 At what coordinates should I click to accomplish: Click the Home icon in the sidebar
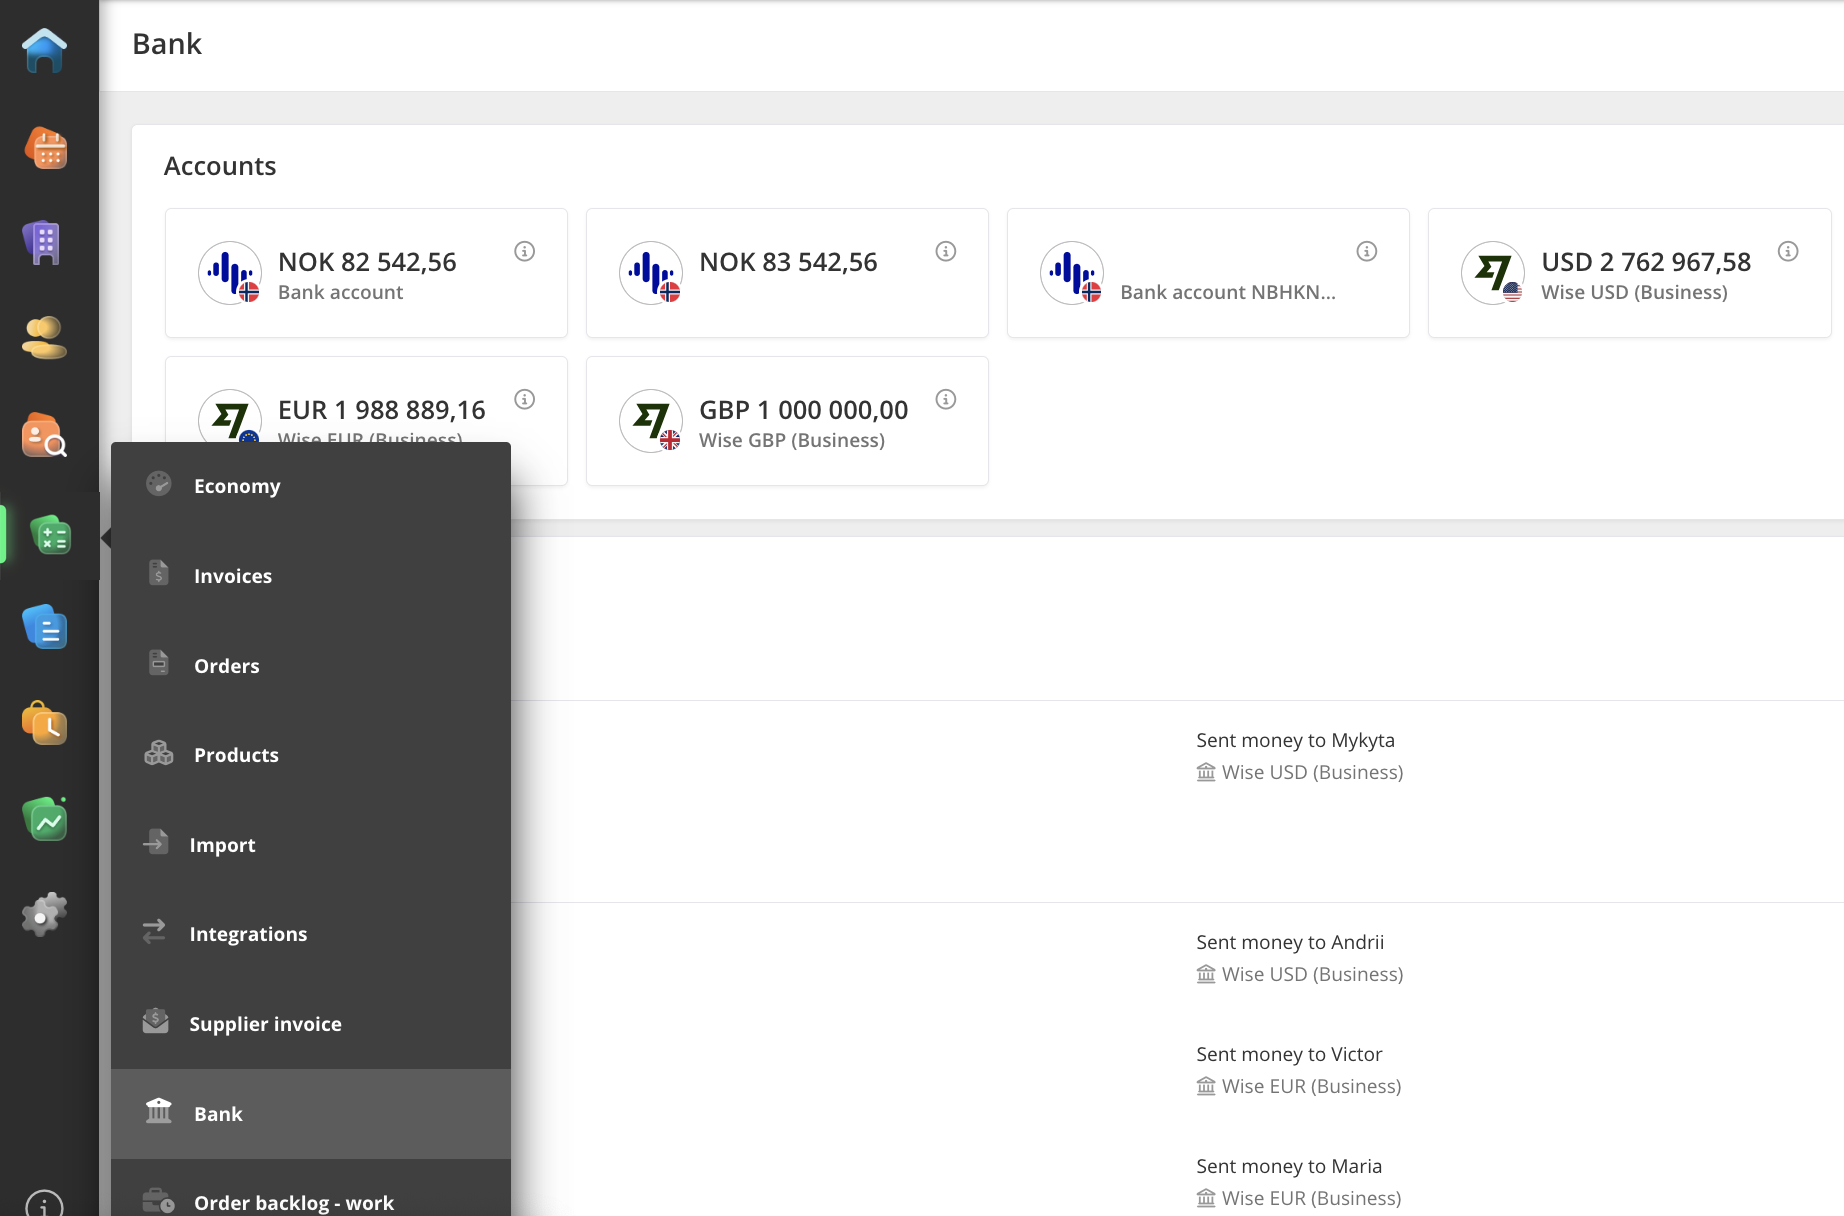[x=45, y=50]
